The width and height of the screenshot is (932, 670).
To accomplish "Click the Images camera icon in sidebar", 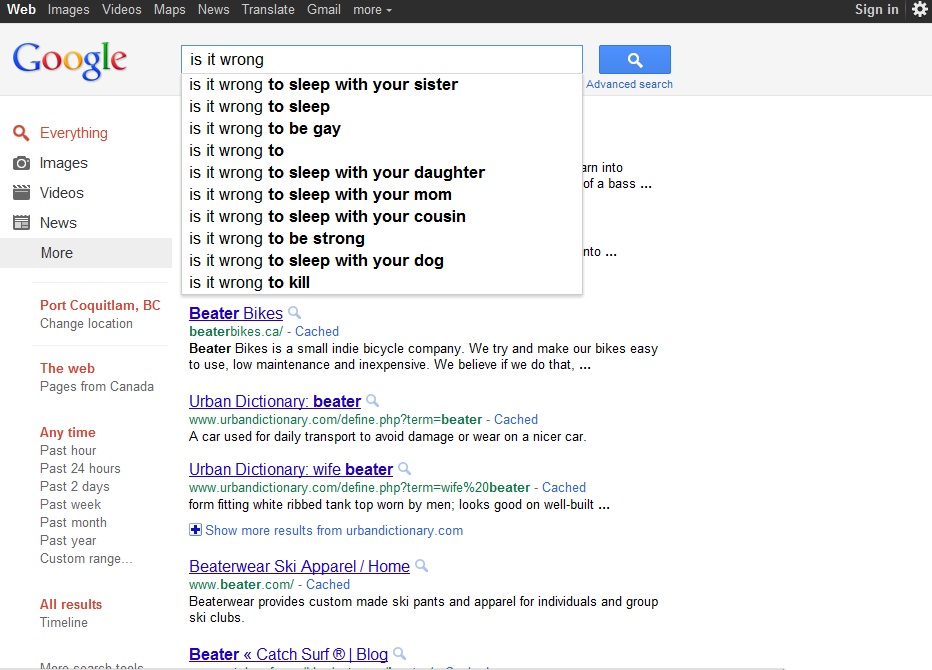I will tap(21, 163).
